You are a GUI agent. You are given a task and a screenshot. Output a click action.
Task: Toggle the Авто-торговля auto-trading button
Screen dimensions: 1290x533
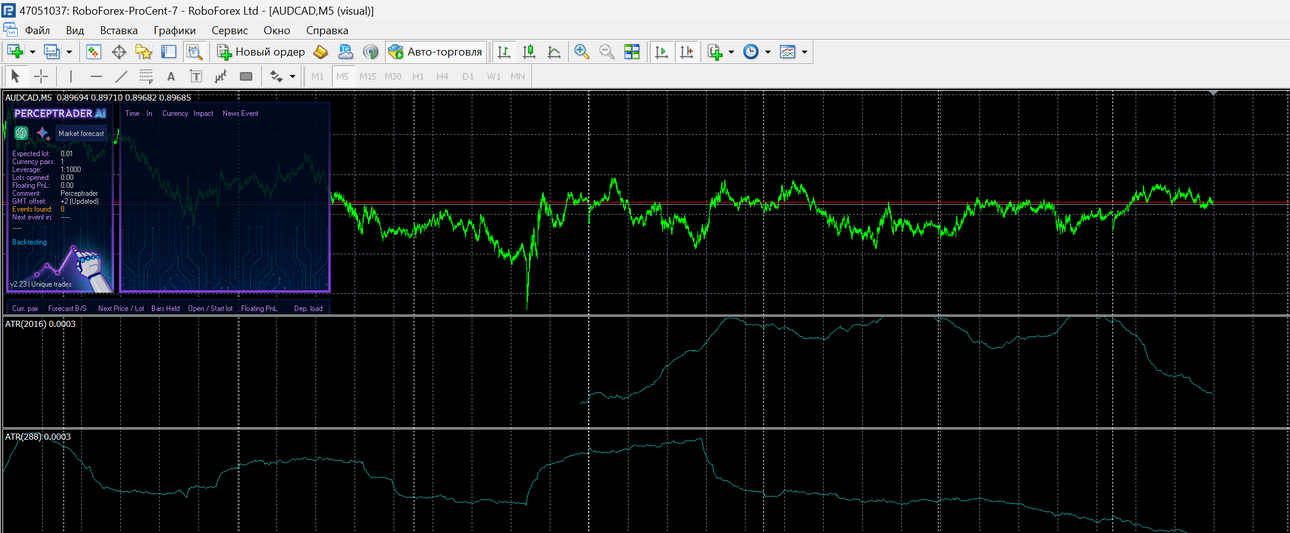tap(435, 51)
